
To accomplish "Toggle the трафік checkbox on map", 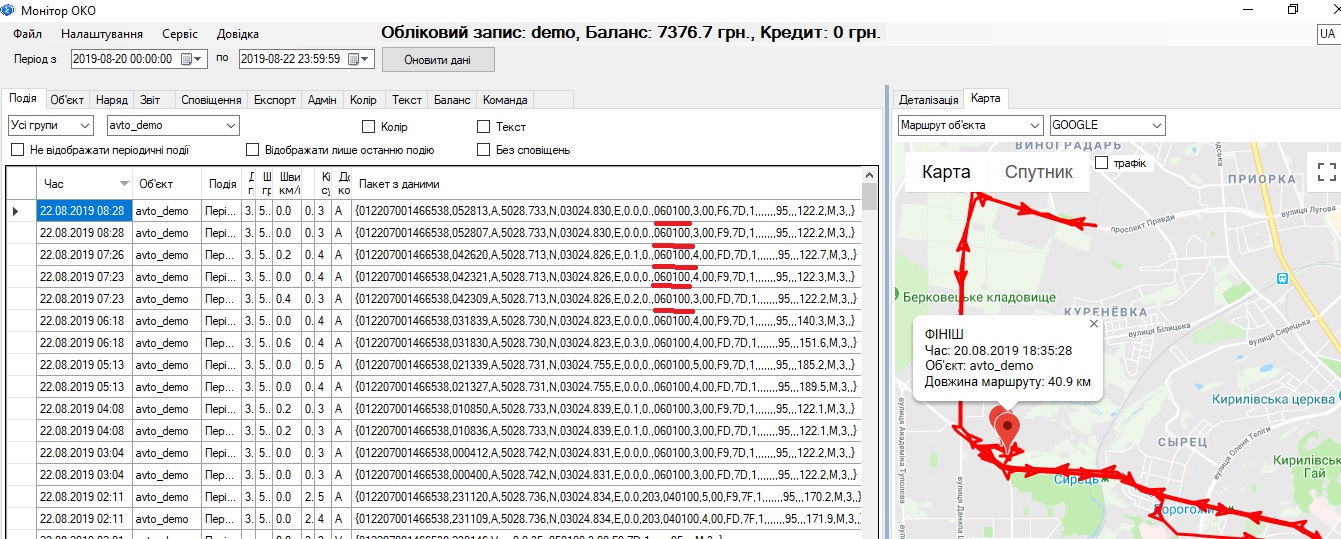I will (x=1102, y=163).
